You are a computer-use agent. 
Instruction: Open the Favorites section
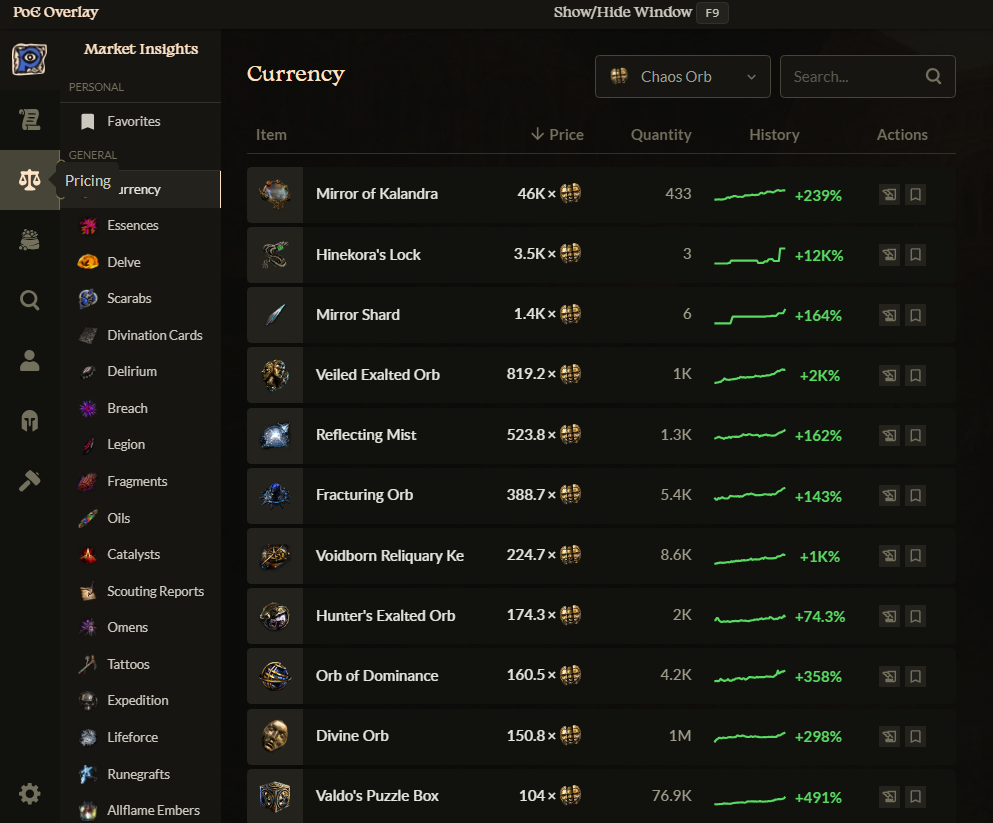coord(133,121)
